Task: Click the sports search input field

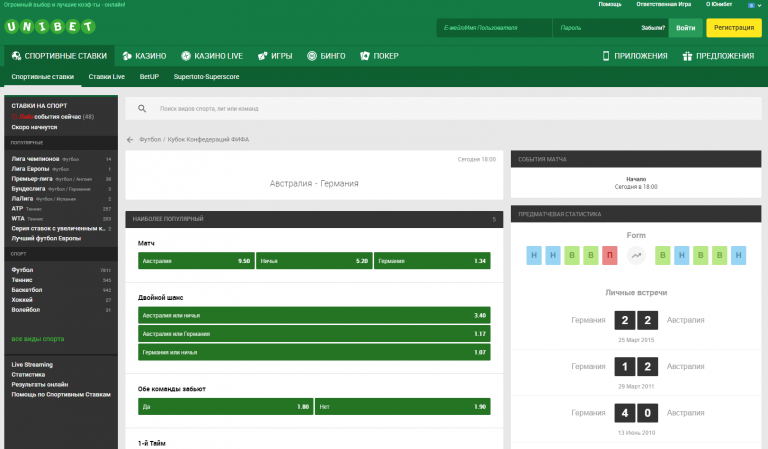Action: click(x=443, y=108)
